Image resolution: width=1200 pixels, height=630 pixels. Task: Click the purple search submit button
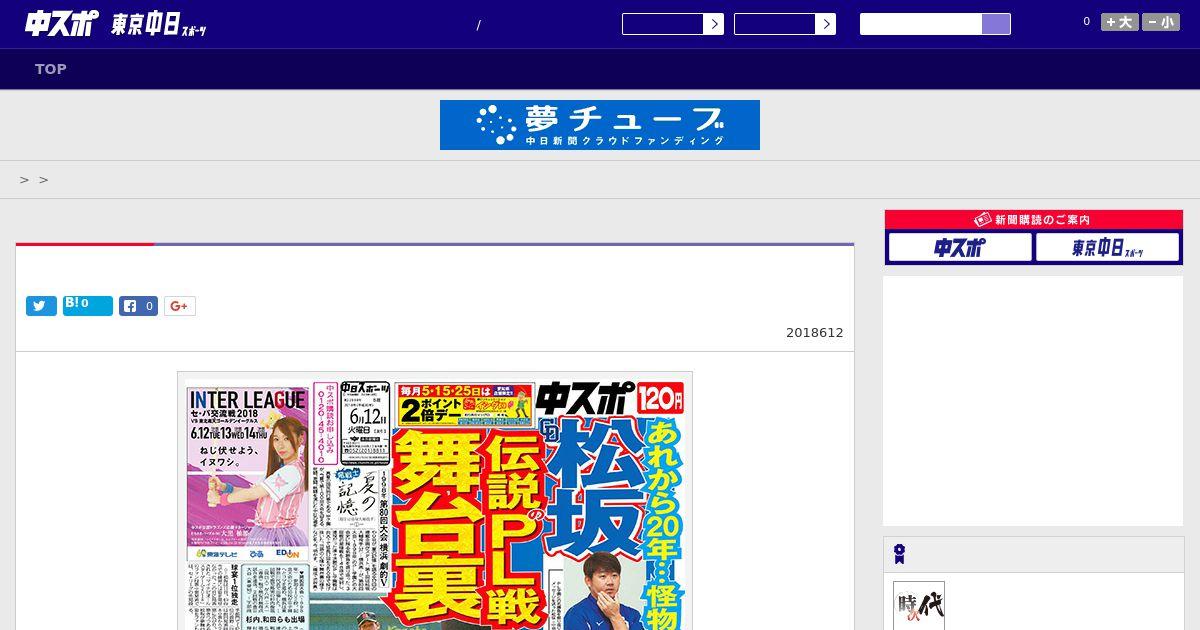996,24
